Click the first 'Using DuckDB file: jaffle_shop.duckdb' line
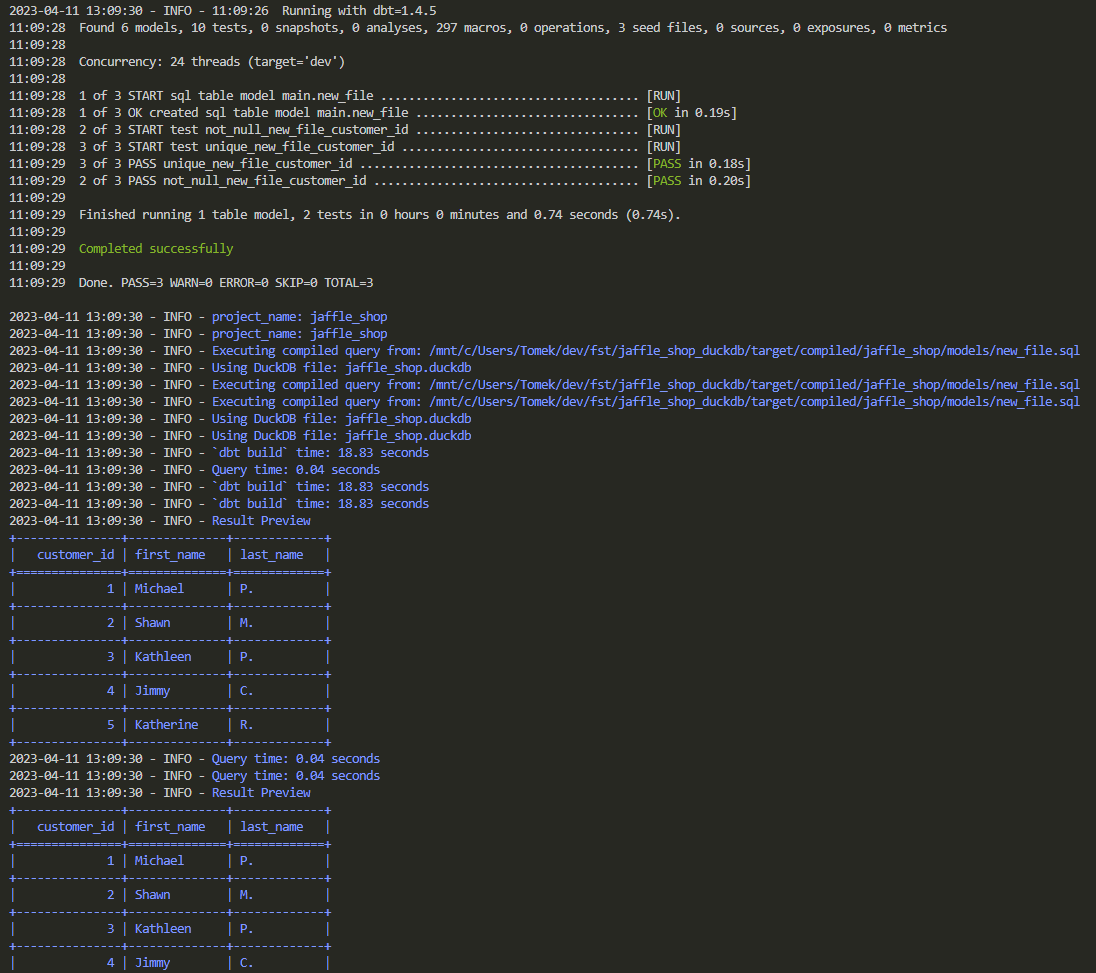The width and height of the screenshot is (1096, 973). coord(342,368)
